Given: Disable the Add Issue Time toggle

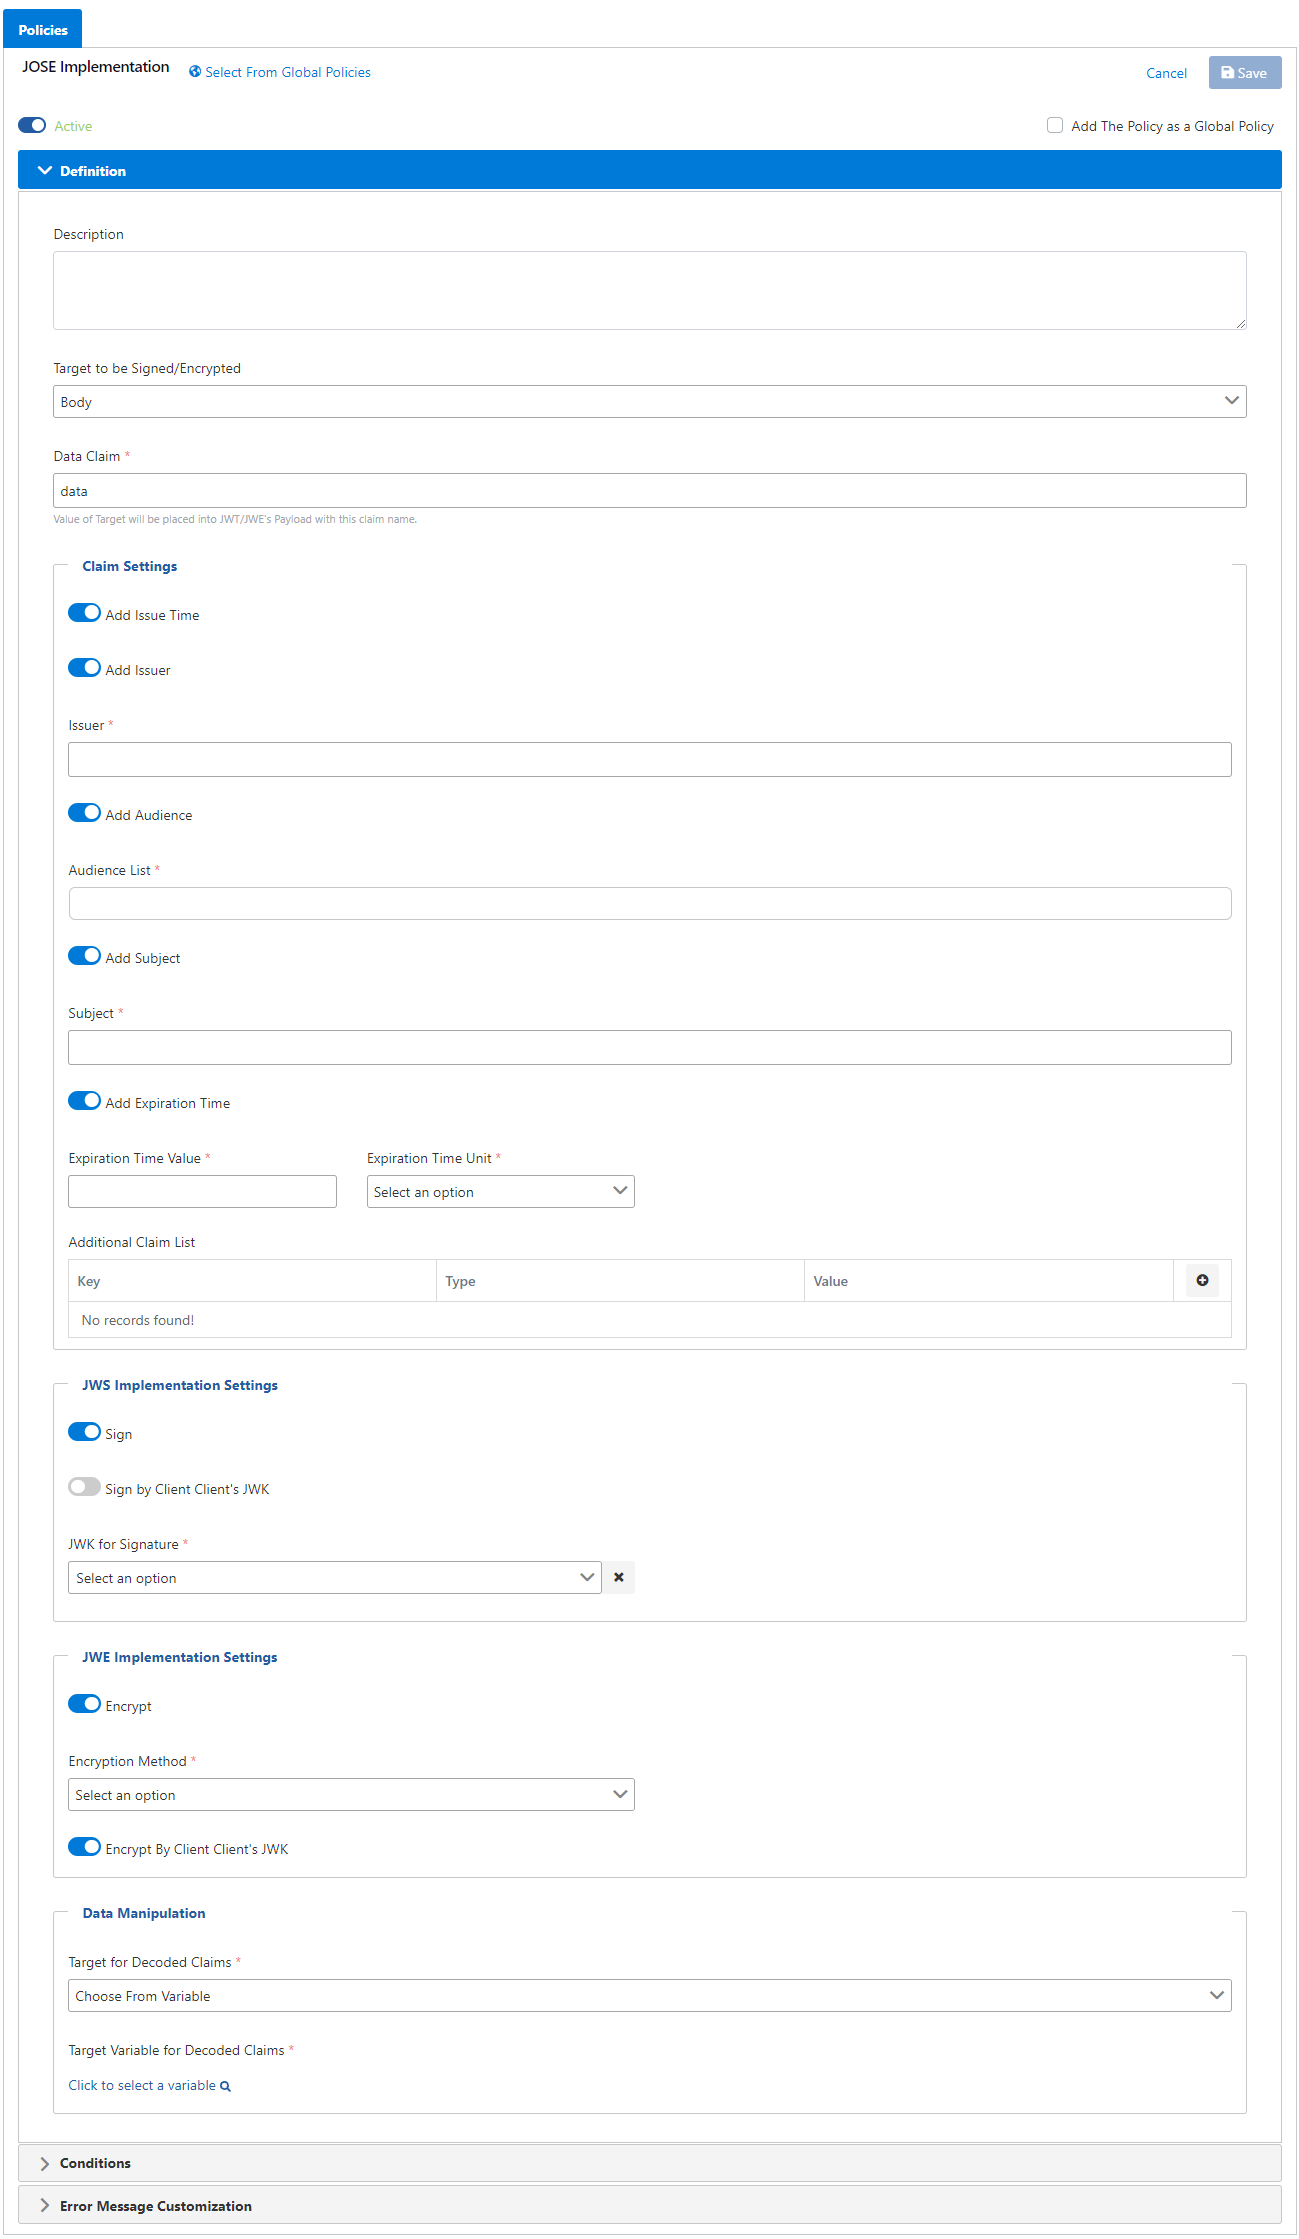Looking at the screenshot, I should coord(84,613).
